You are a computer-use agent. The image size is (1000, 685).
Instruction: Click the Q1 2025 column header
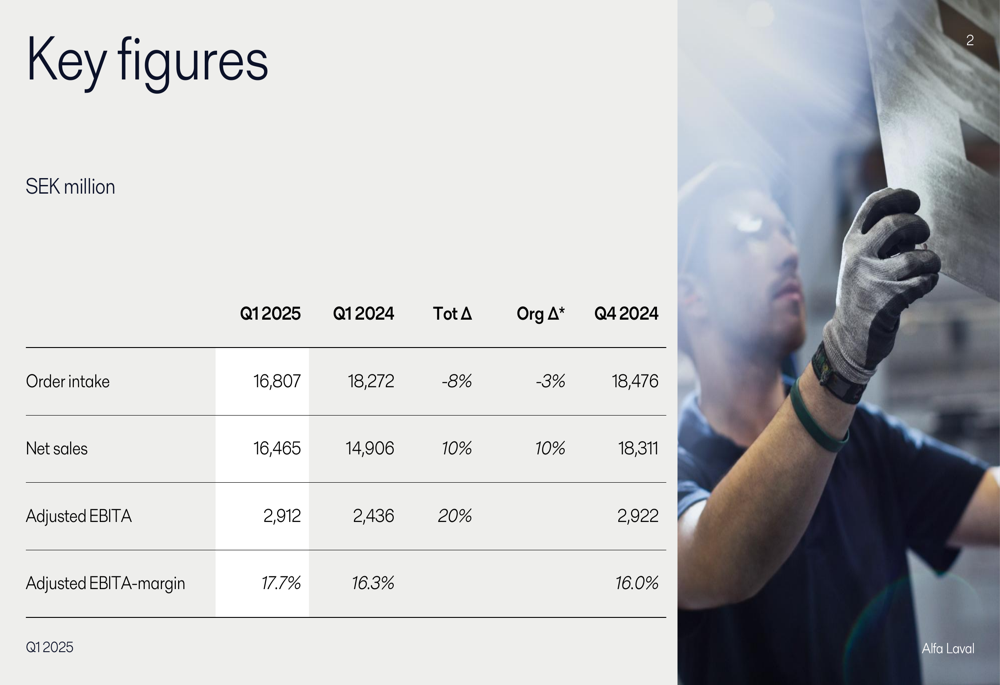coord(270,314)
